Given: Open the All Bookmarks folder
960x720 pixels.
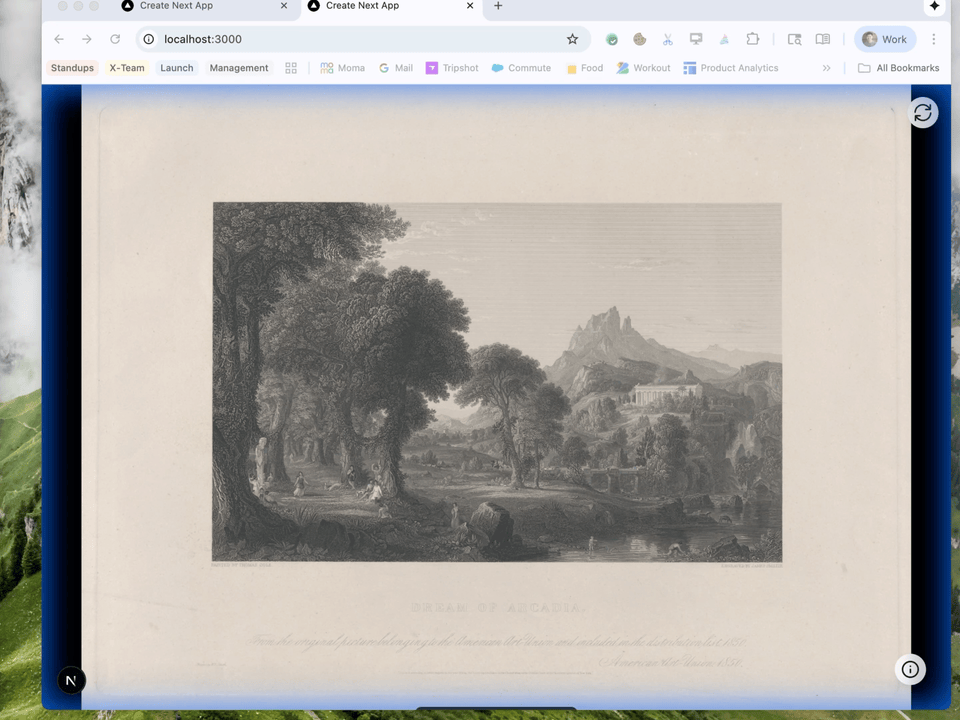Looking at the screenshot, I should point(898,68).
